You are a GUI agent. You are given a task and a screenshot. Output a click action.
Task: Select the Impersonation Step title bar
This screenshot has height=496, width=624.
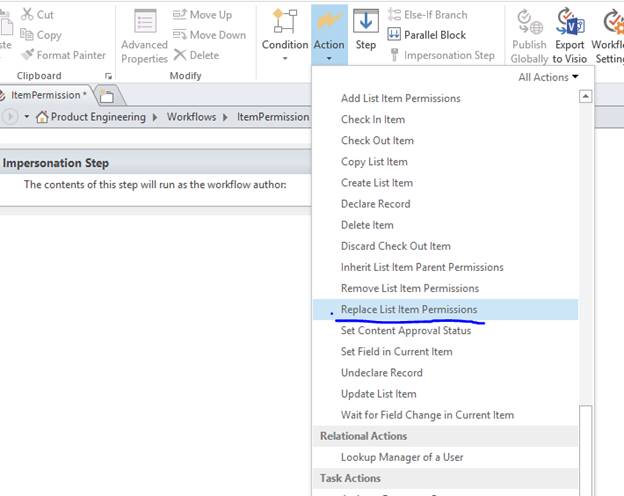point(156,162)
